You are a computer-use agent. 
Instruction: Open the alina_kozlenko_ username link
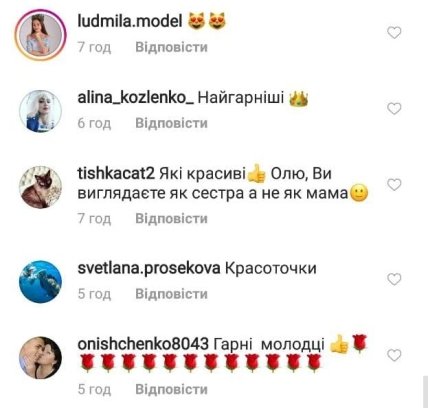[x=135, y=98]
